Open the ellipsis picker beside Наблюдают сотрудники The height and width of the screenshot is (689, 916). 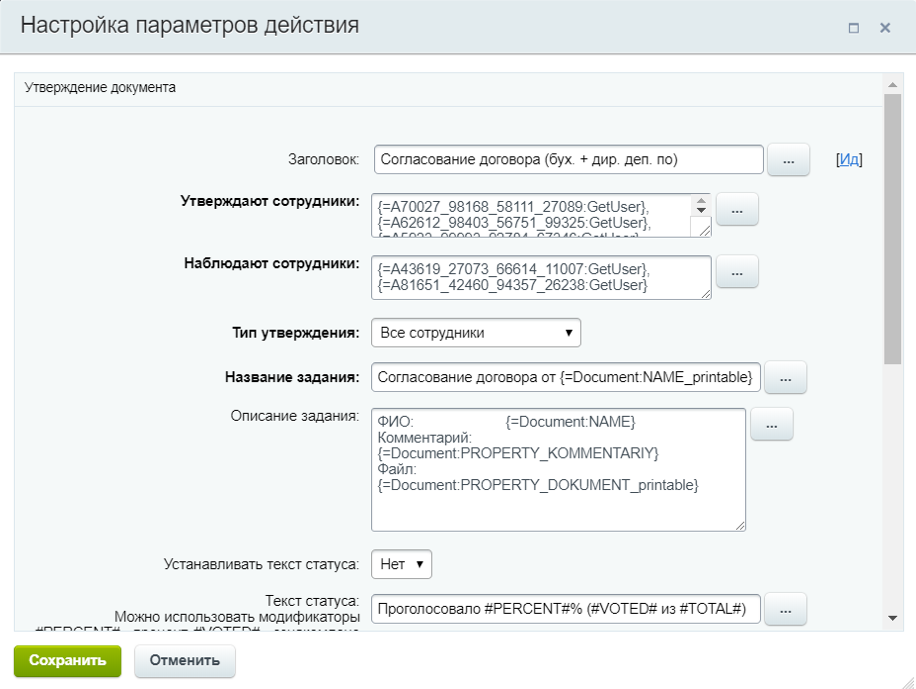tap(737, 272)
